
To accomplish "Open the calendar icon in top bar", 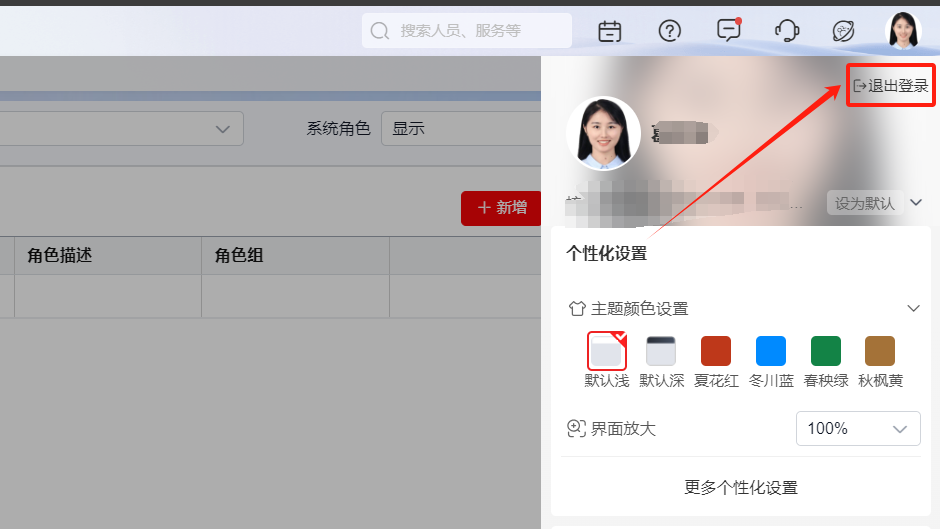I will [x=609, y=31].
